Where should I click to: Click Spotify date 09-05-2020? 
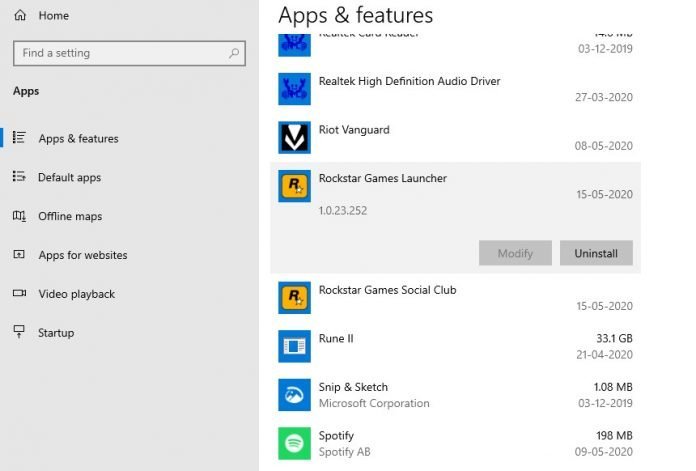(604, 452)
